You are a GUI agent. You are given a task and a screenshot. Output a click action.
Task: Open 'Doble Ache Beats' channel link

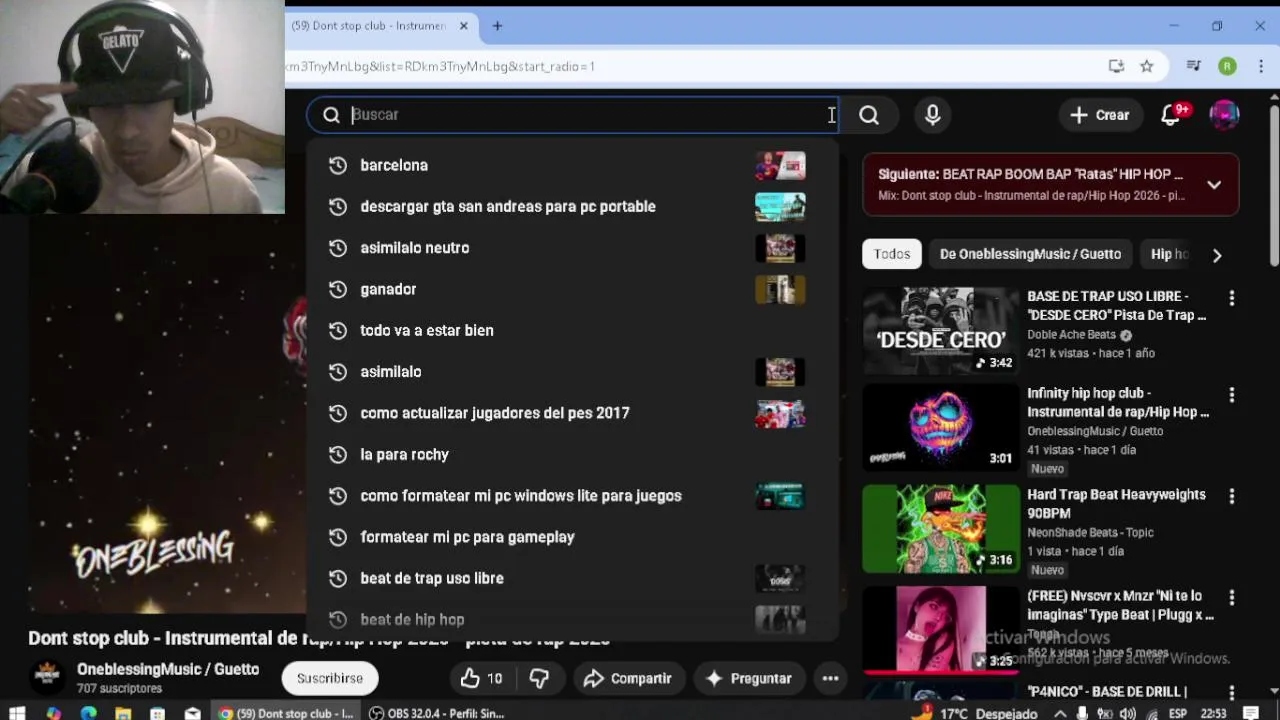(1071, 335)
